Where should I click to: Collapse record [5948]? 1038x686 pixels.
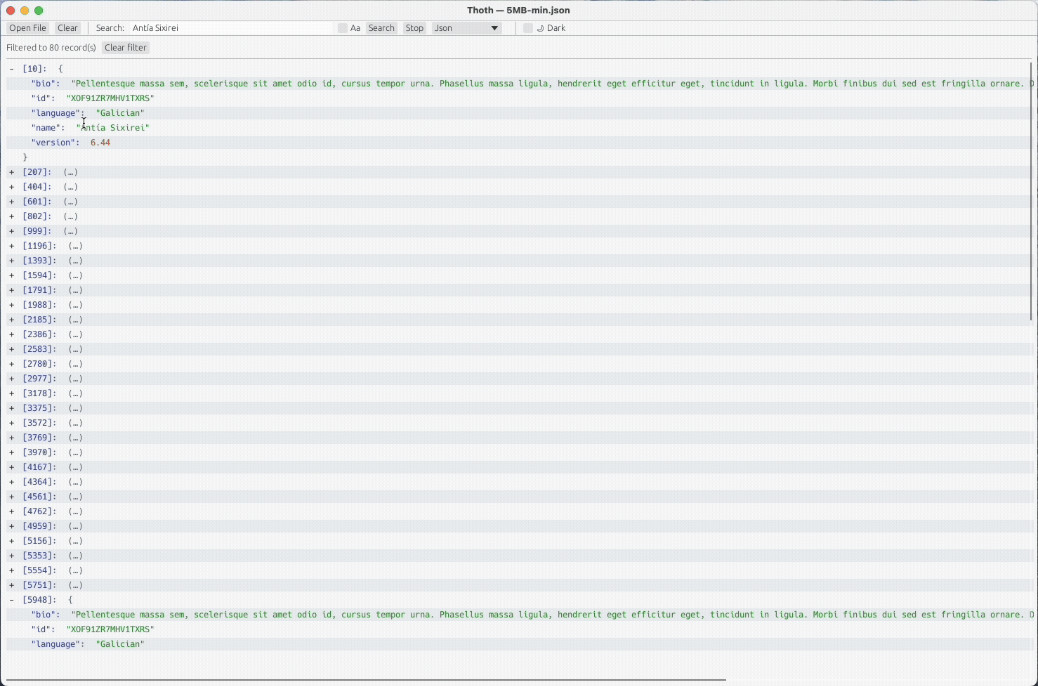click(x=11, y=600)
